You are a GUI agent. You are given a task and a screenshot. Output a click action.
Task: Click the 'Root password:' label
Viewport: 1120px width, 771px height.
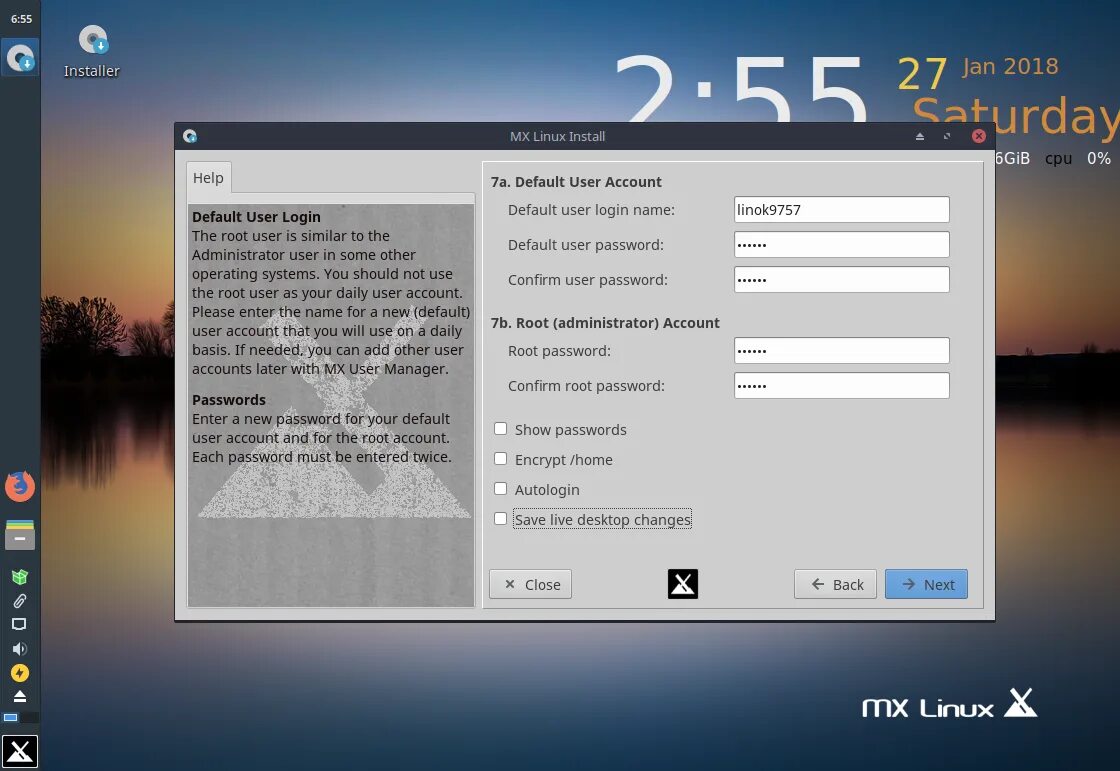coord(559,351)
